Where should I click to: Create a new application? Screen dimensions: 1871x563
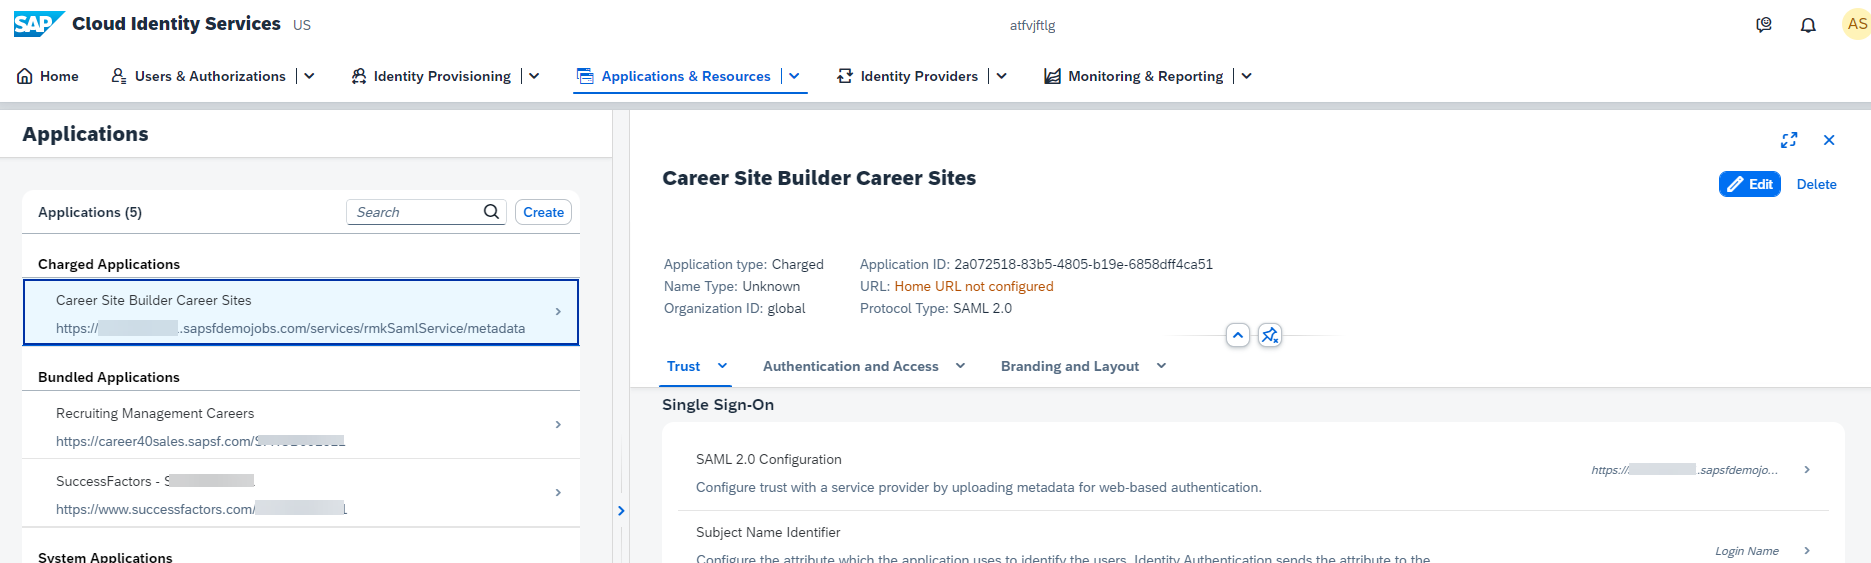tap(543, 212)
